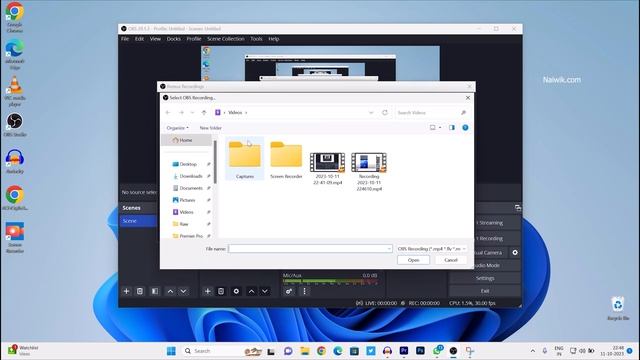Open the recent locations dropdown arrow

point(192,112)
